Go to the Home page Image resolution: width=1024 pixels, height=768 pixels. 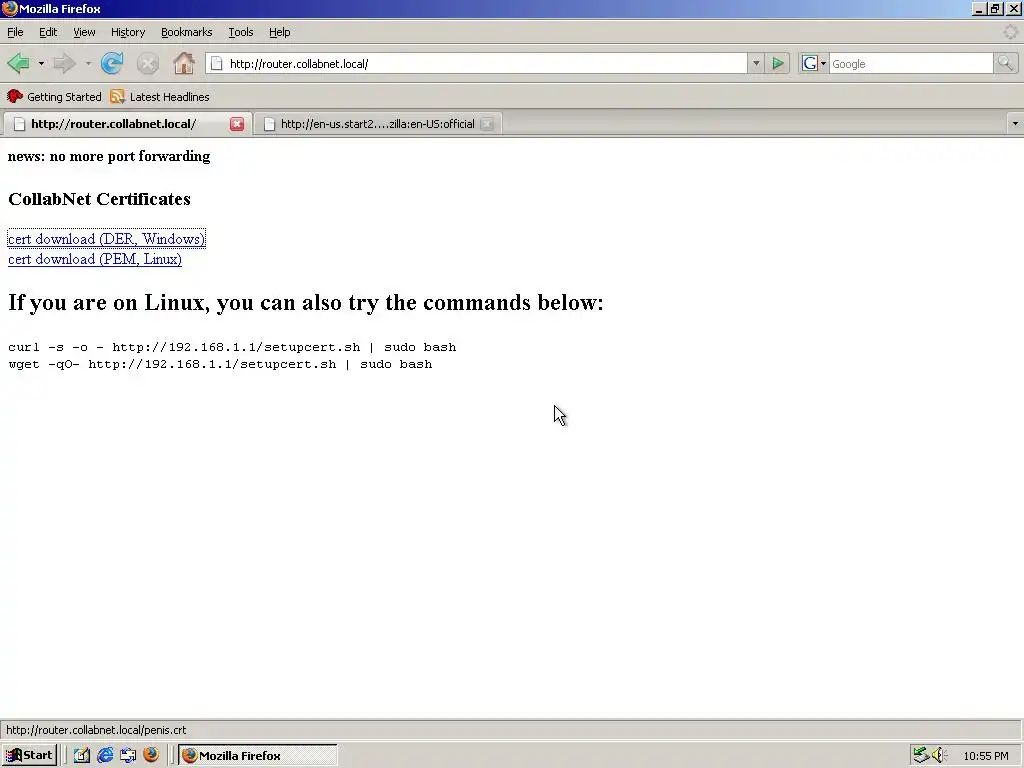pyautogui.click(x=184, y=63)
